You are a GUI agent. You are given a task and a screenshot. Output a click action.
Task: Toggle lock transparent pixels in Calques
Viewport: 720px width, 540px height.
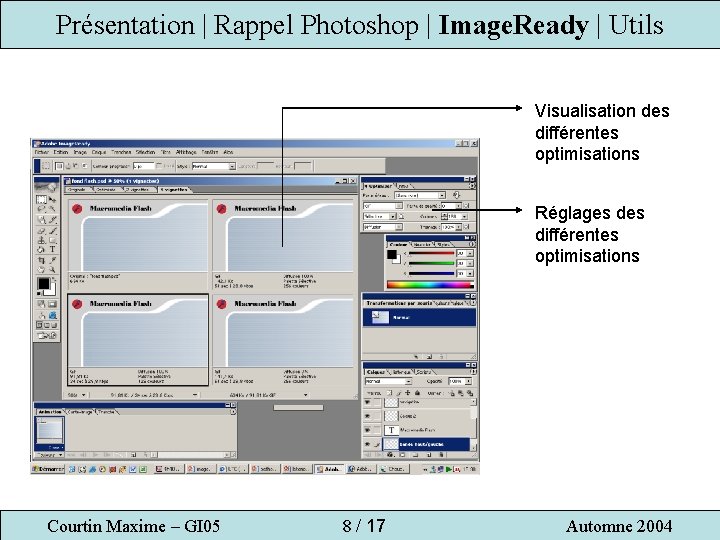(390, 393)
